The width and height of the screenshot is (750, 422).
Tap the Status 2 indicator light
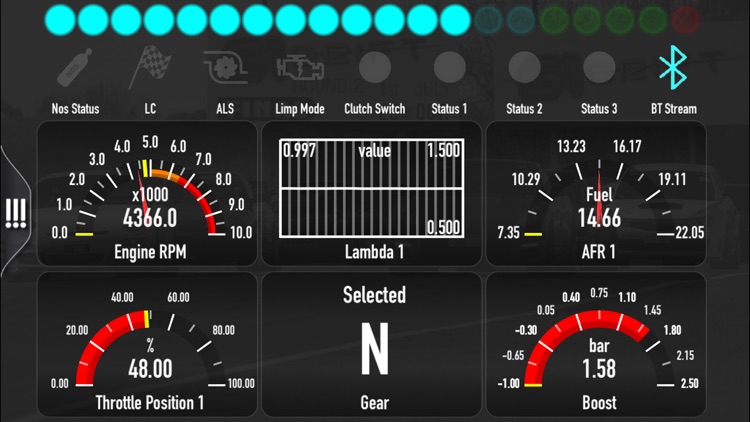point(524,67)
